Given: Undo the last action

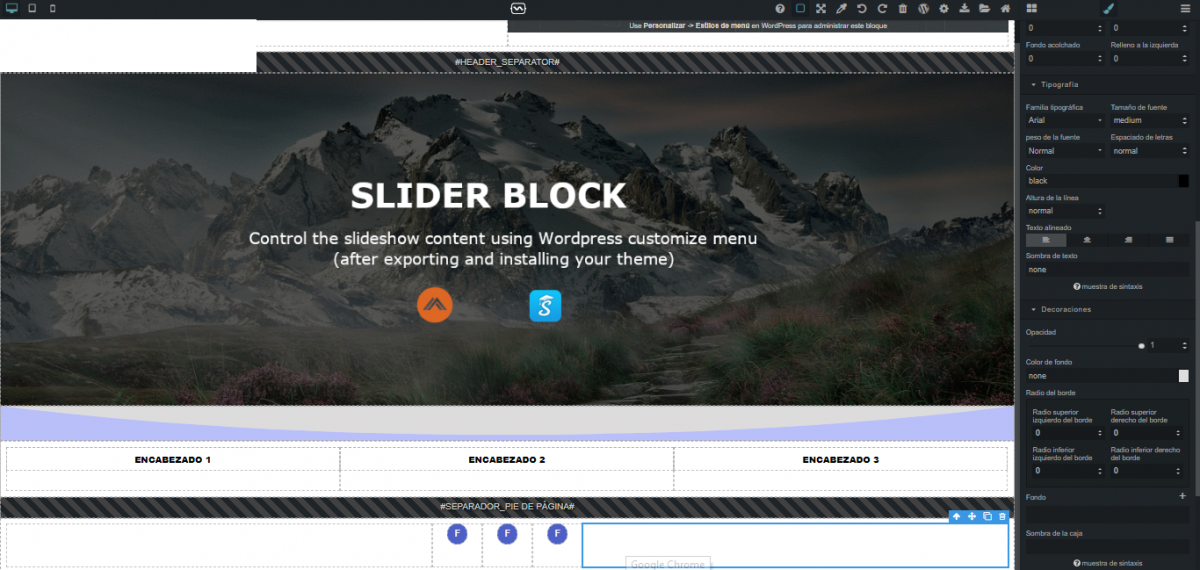Looking at the screenshot, I should (x=862, y=8).
